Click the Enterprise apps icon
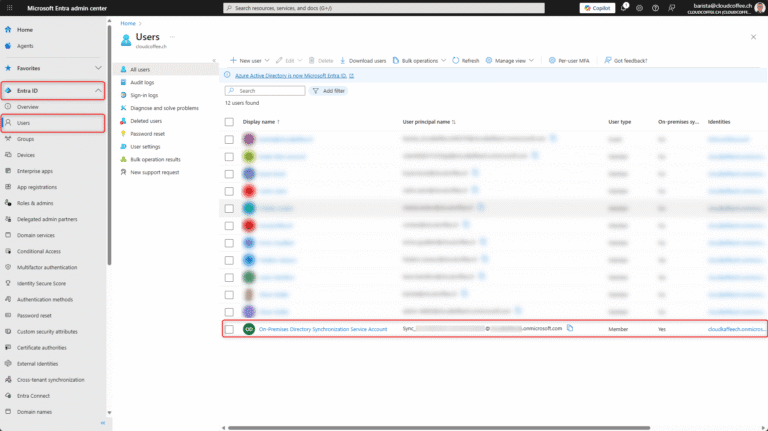The width and height of the screenshot is (768, 431). 8,171
